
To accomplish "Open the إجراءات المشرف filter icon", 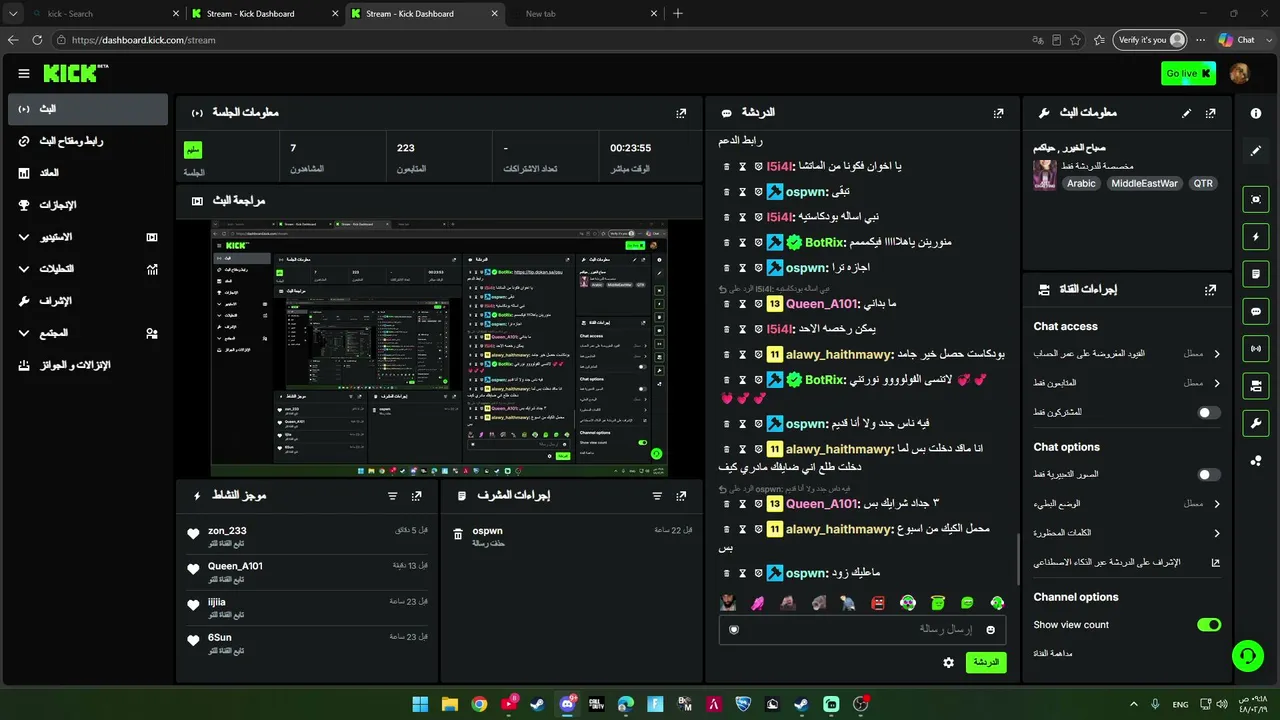I will point(657,495).
